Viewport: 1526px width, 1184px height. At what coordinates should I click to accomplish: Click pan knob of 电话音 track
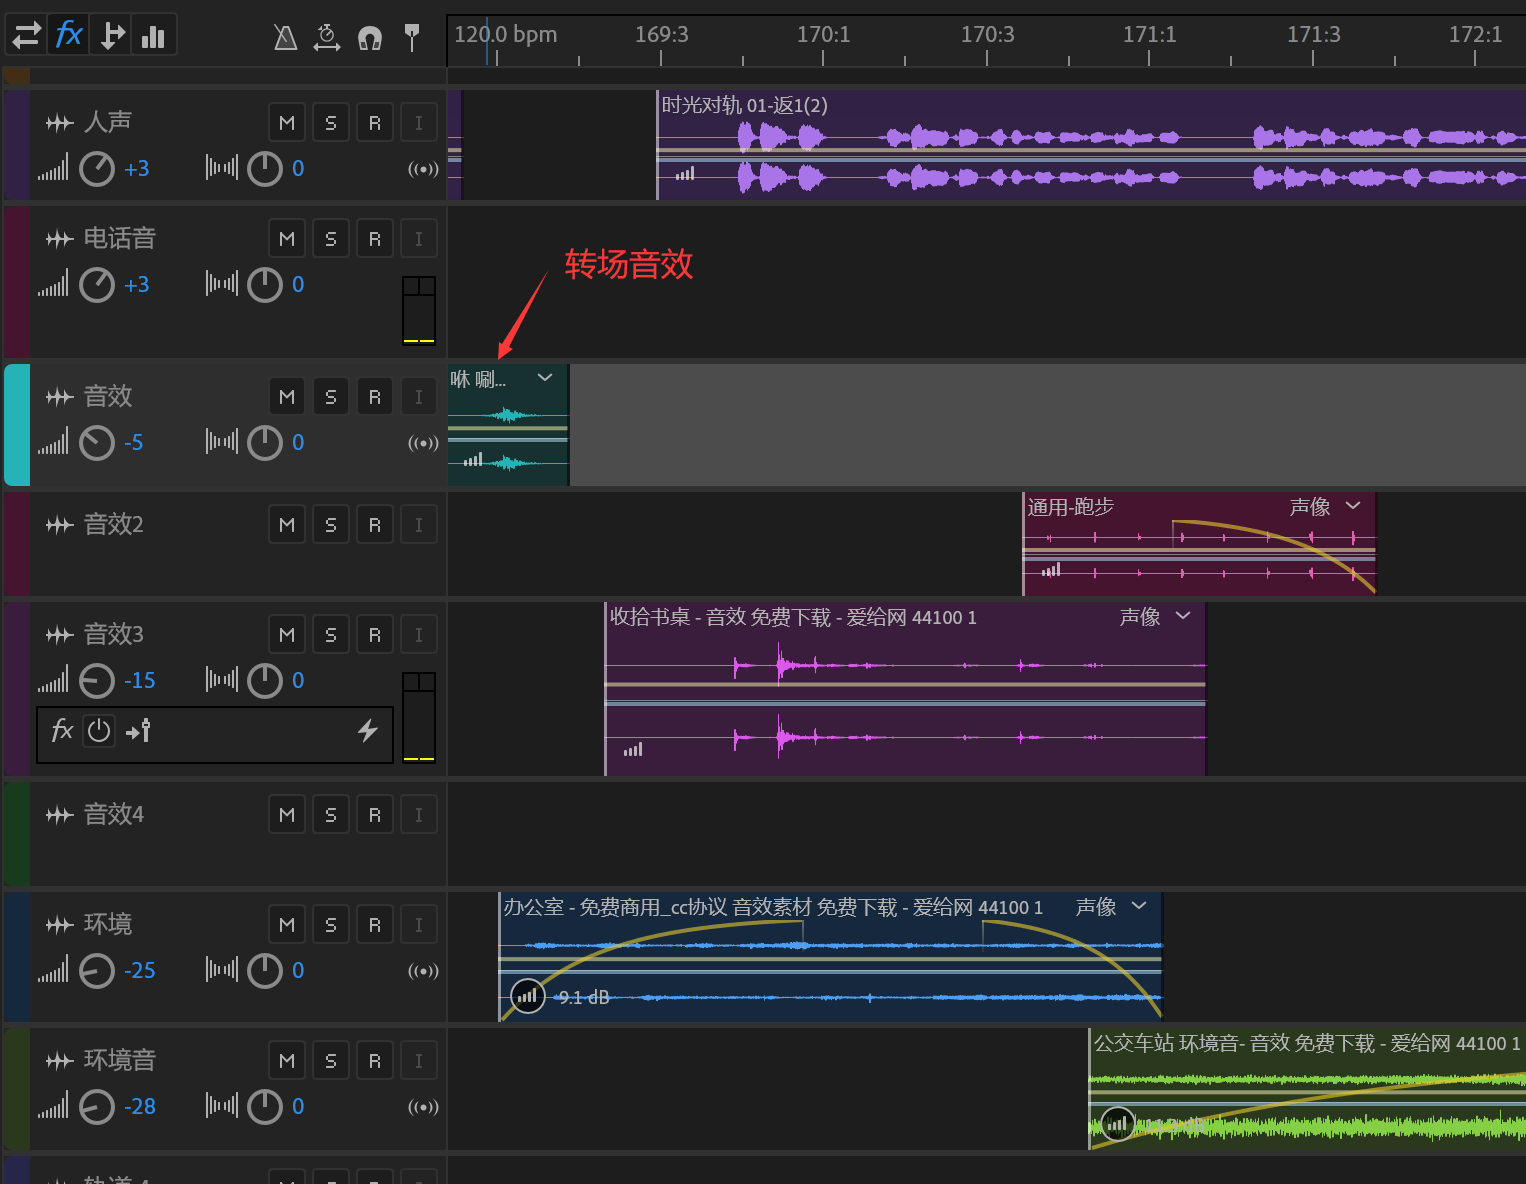tap(265, 285)
